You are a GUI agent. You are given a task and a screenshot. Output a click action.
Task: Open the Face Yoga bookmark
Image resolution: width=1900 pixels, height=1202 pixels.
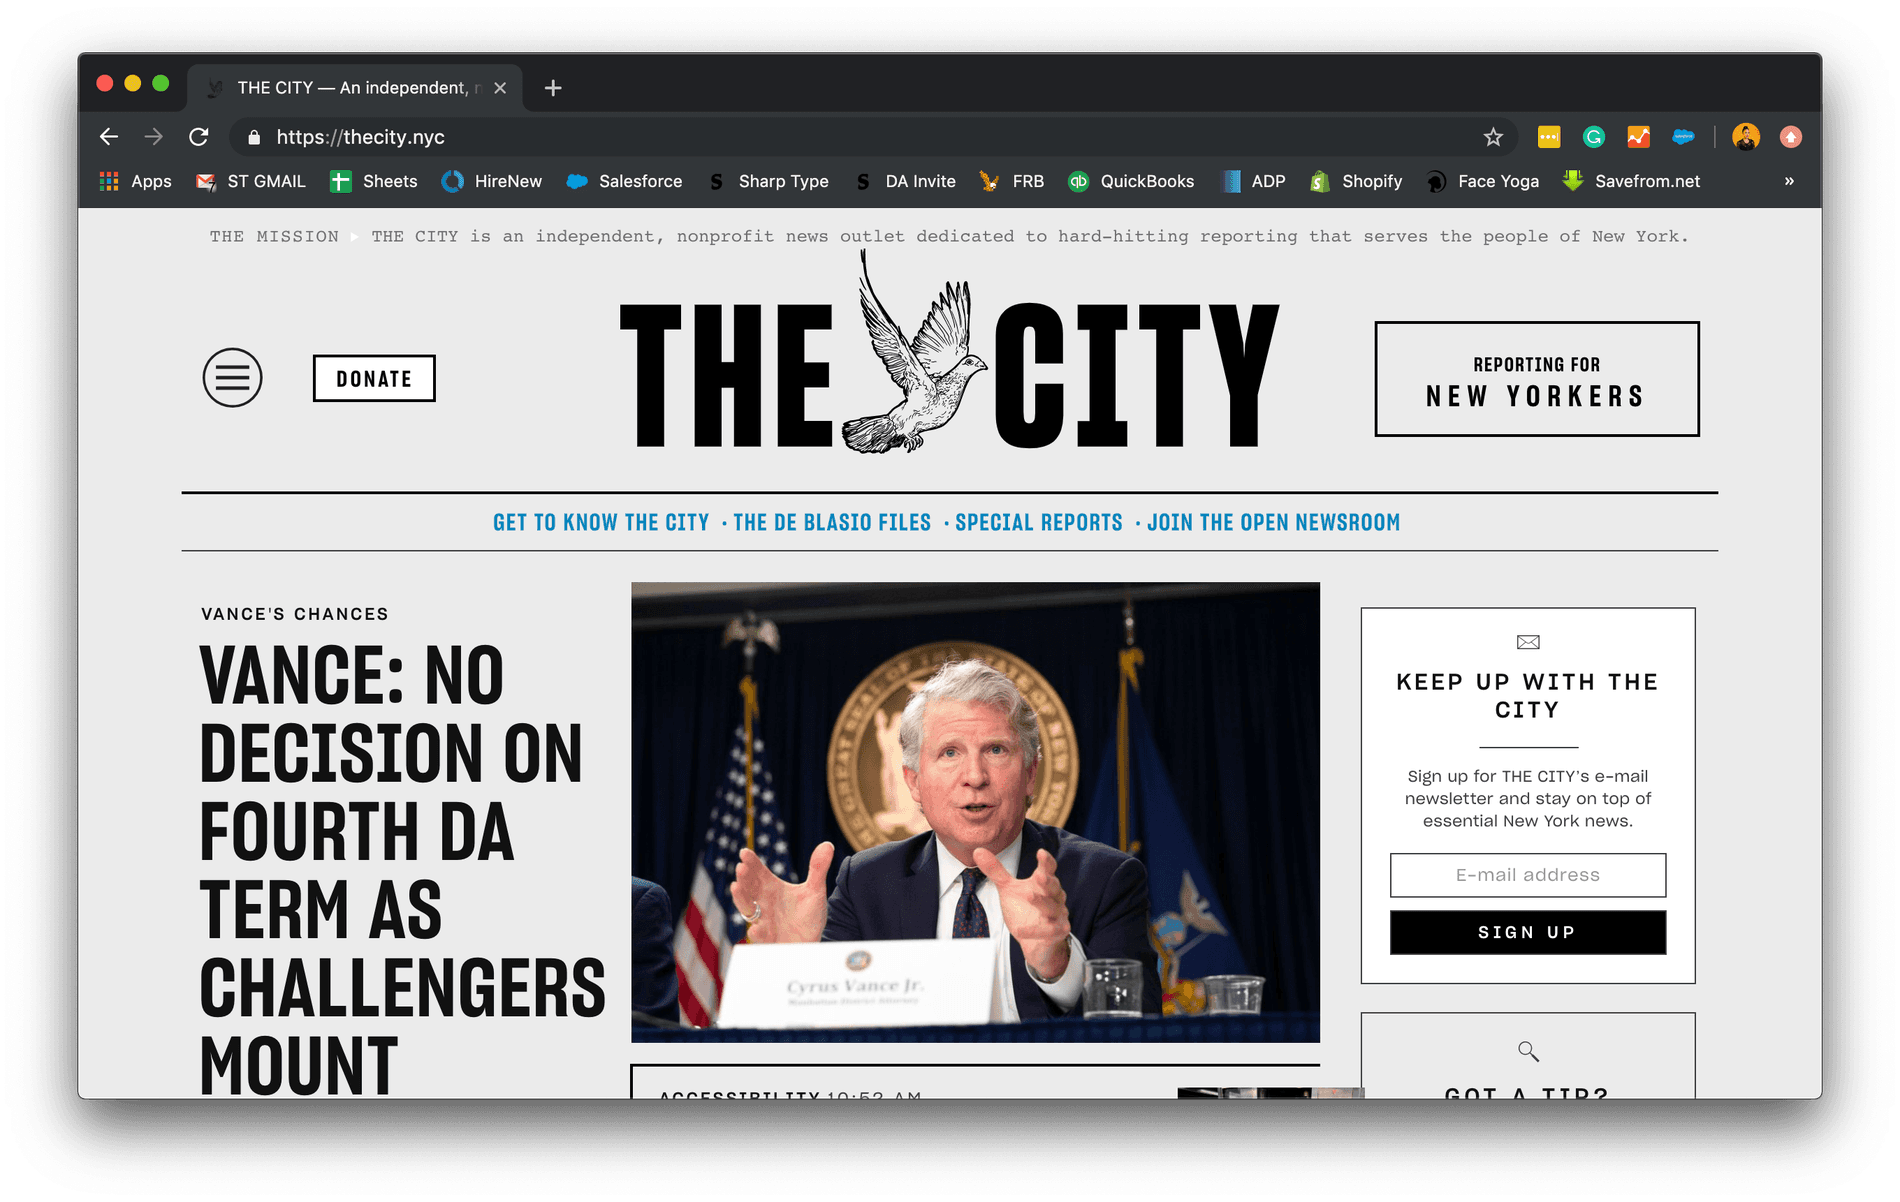(x=1483, y=181)
